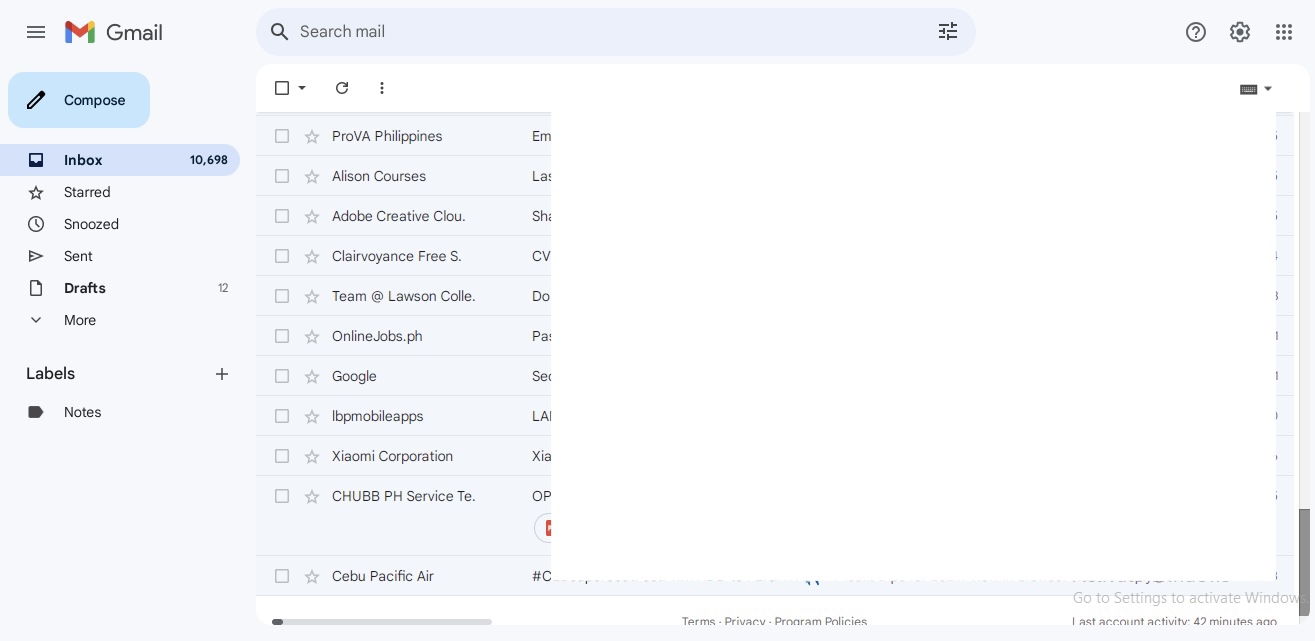Open the main menu hamburger icon
The width and height of the screenshot is (1315, 641).
(36, 32)
